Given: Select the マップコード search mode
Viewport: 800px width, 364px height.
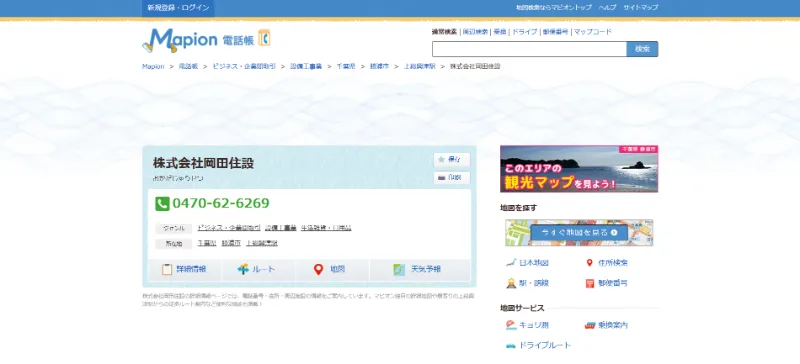Looking at the screenshot, I should coord(592,32).
